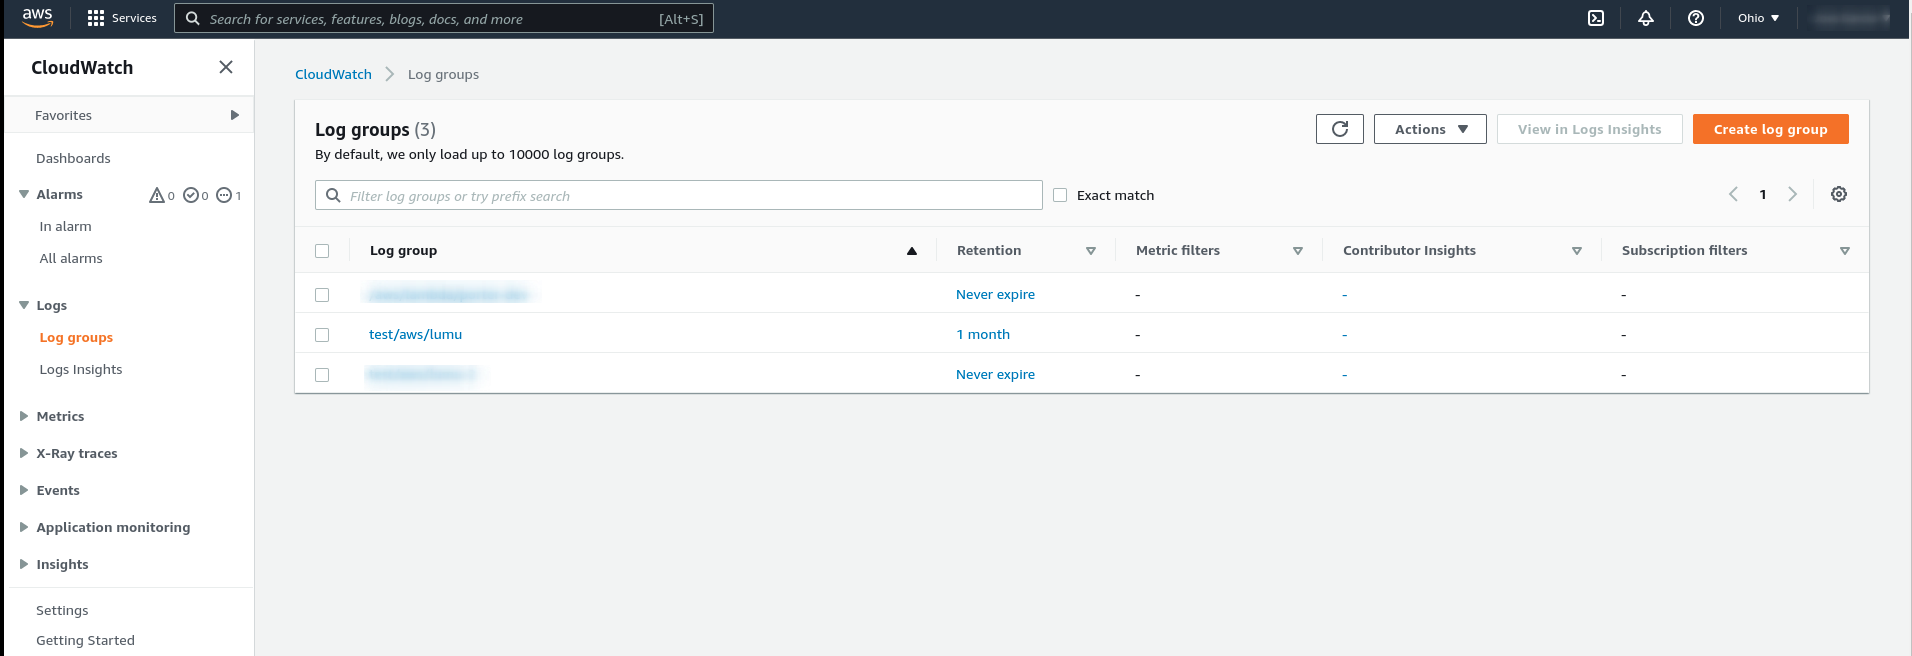Go to next page of log groups
The height and width of the screenshot is (656, 1912).
[x=1792, y=195]
